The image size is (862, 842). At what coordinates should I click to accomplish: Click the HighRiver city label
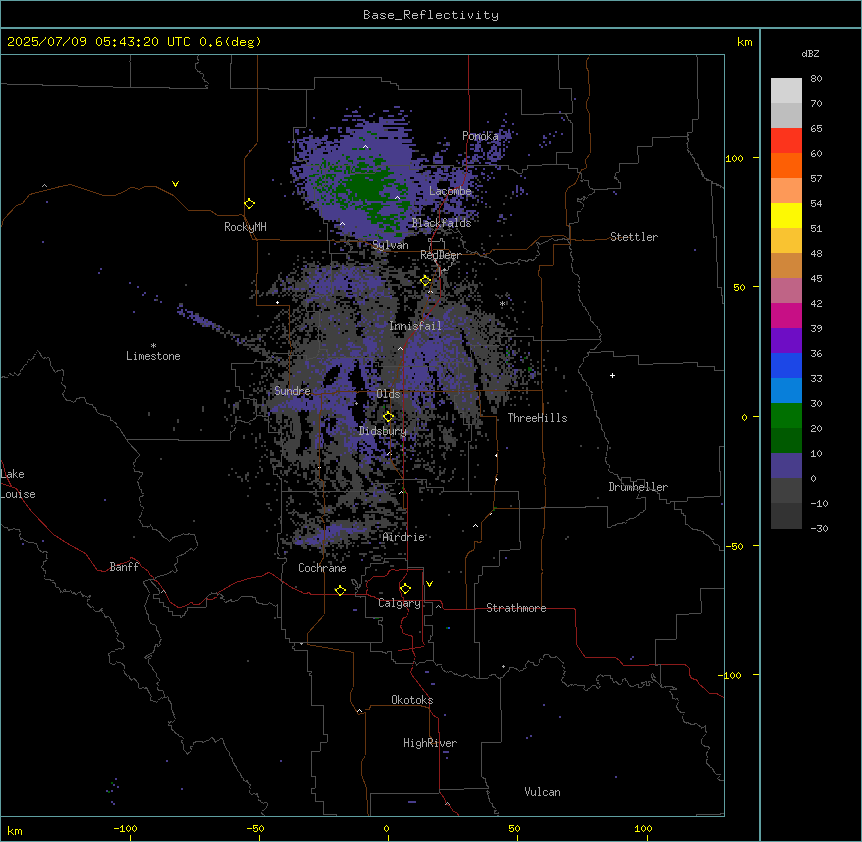(x=430, y=743)
